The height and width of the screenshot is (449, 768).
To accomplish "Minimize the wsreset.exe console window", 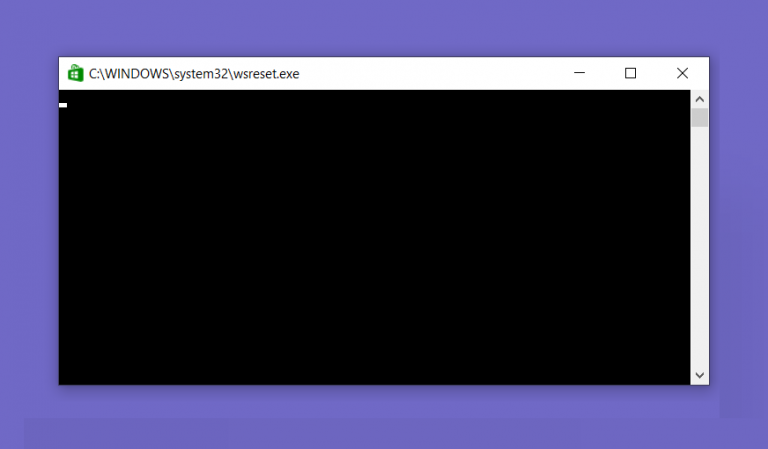I will click(579, 73).
